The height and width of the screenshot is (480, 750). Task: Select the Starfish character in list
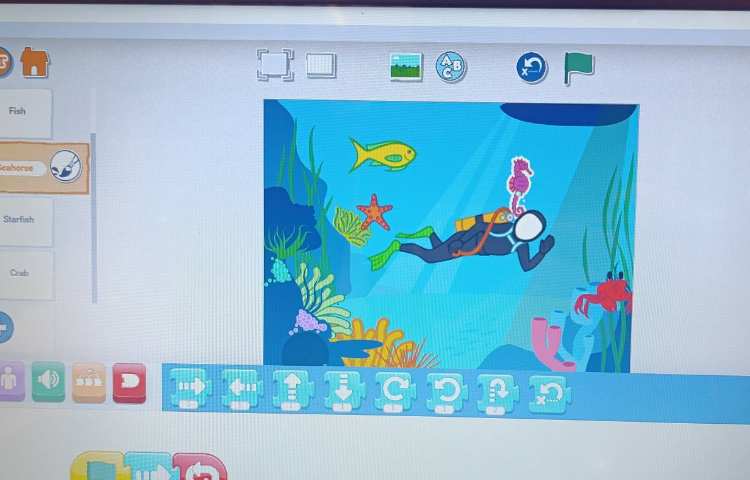(x=24, y=220)
